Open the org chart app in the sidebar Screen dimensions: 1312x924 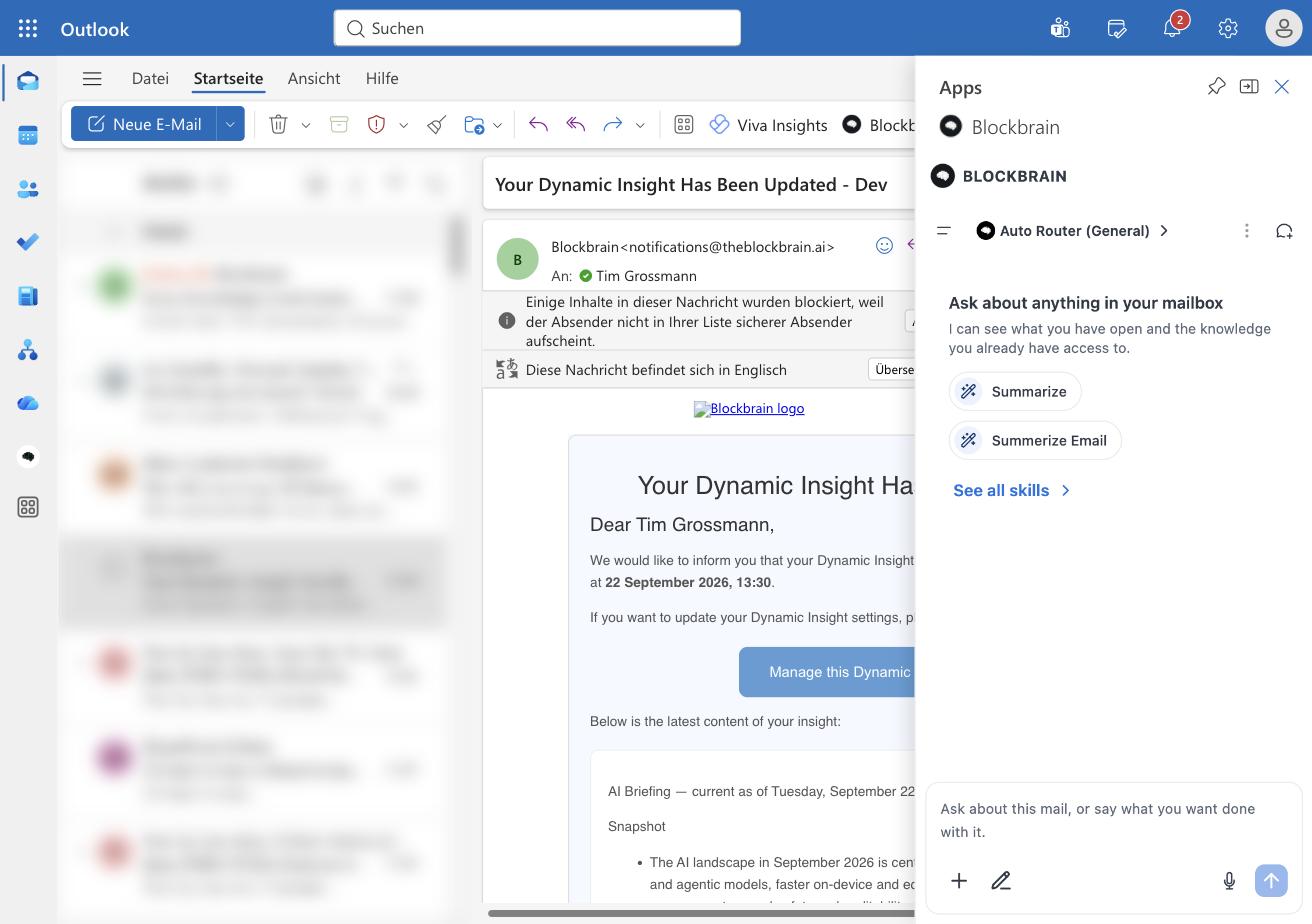[28, 350]
